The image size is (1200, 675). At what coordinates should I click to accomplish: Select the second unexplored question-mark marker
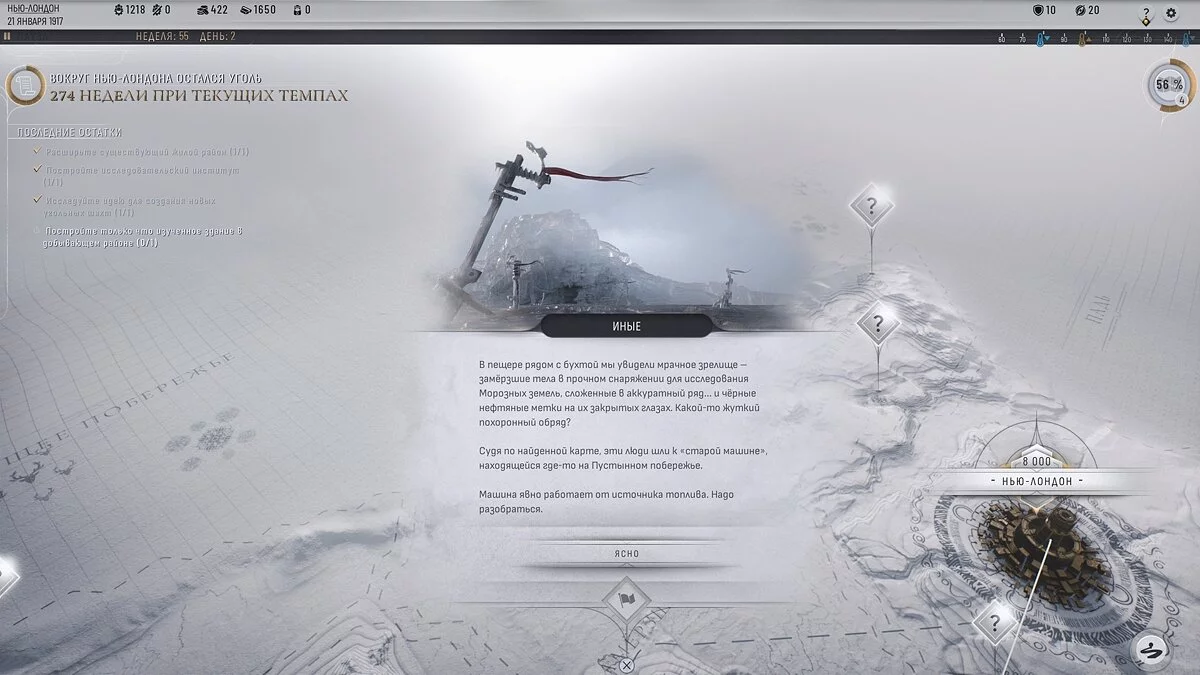(878, 324)
